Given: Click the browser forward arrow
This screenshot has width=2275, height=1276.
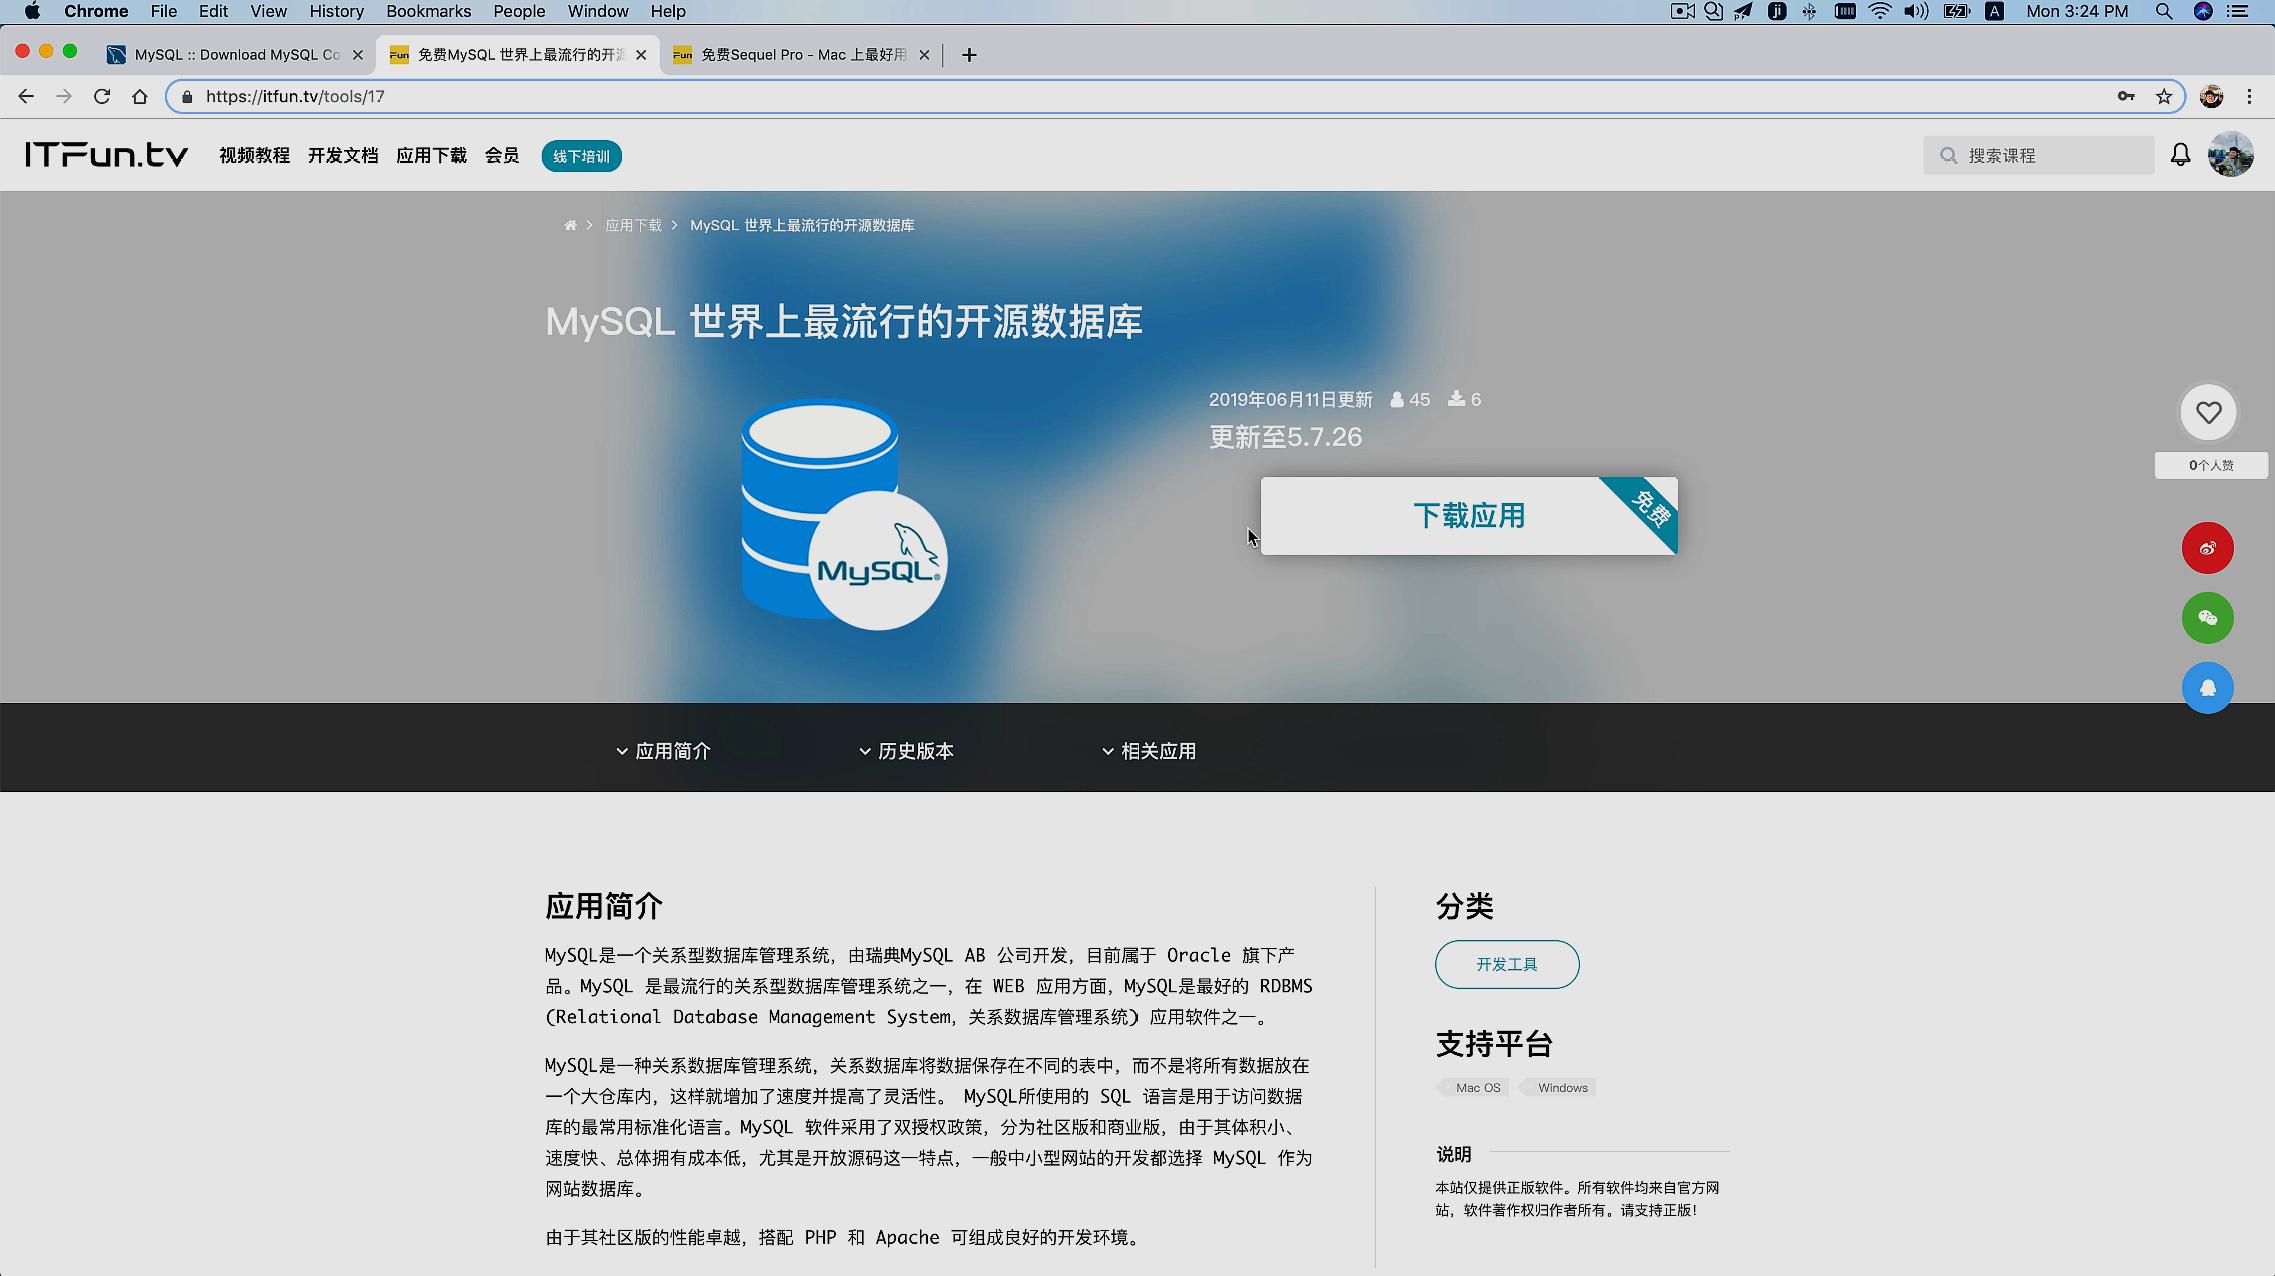Looking at the screenshot, I should [x=64, y=96].
